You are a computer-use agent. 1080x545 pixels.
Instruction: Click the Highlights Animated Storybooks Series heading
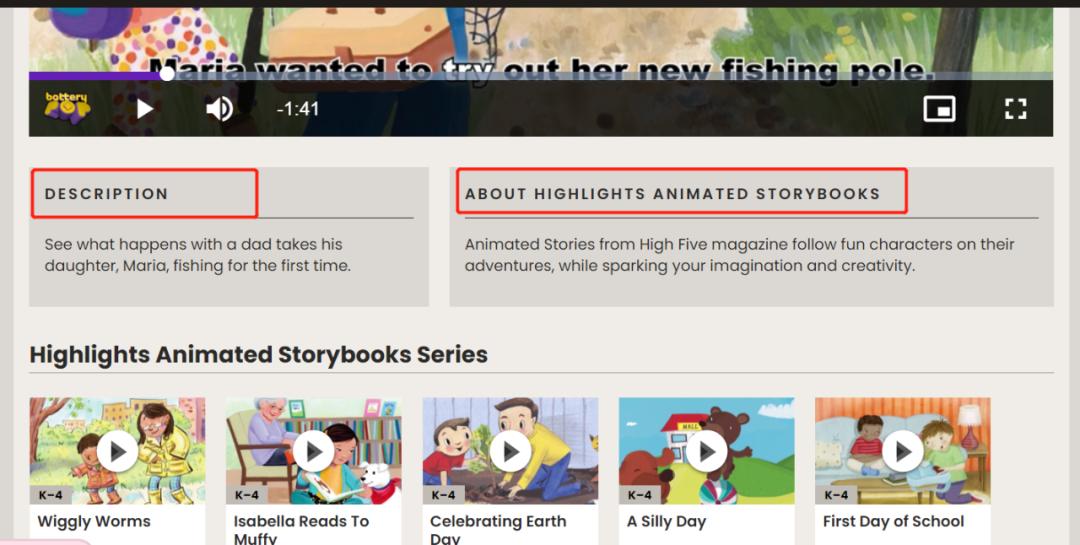(x=258, y=355)
